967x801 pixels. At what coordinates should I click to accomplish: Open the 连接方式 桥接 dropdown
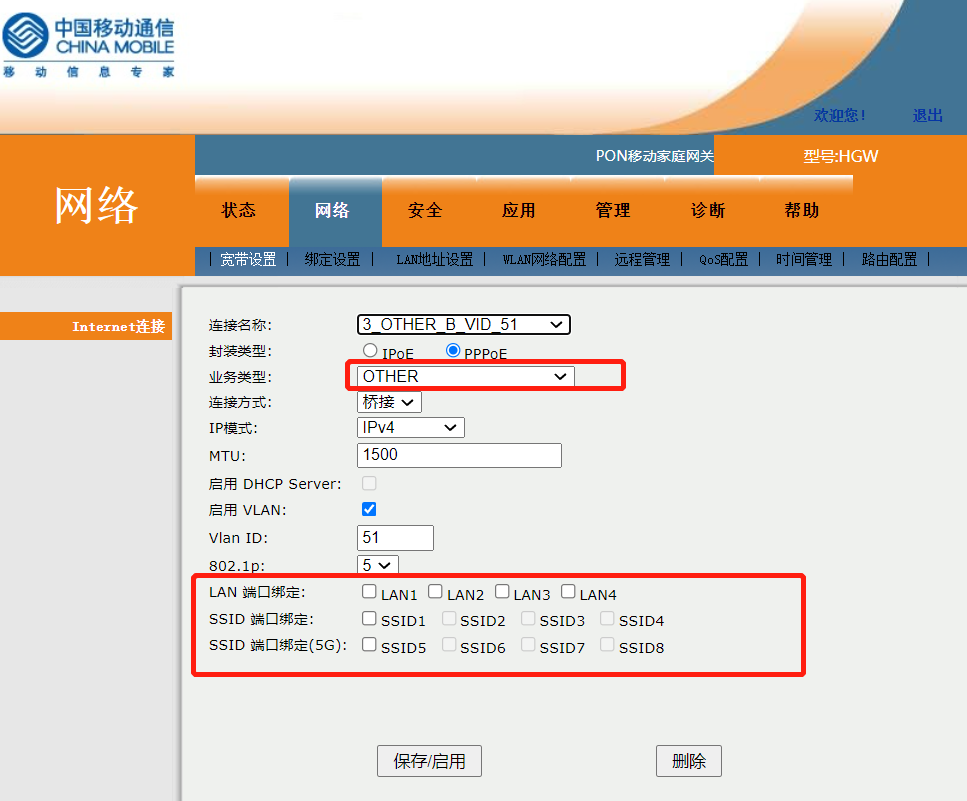click(389, 402)
